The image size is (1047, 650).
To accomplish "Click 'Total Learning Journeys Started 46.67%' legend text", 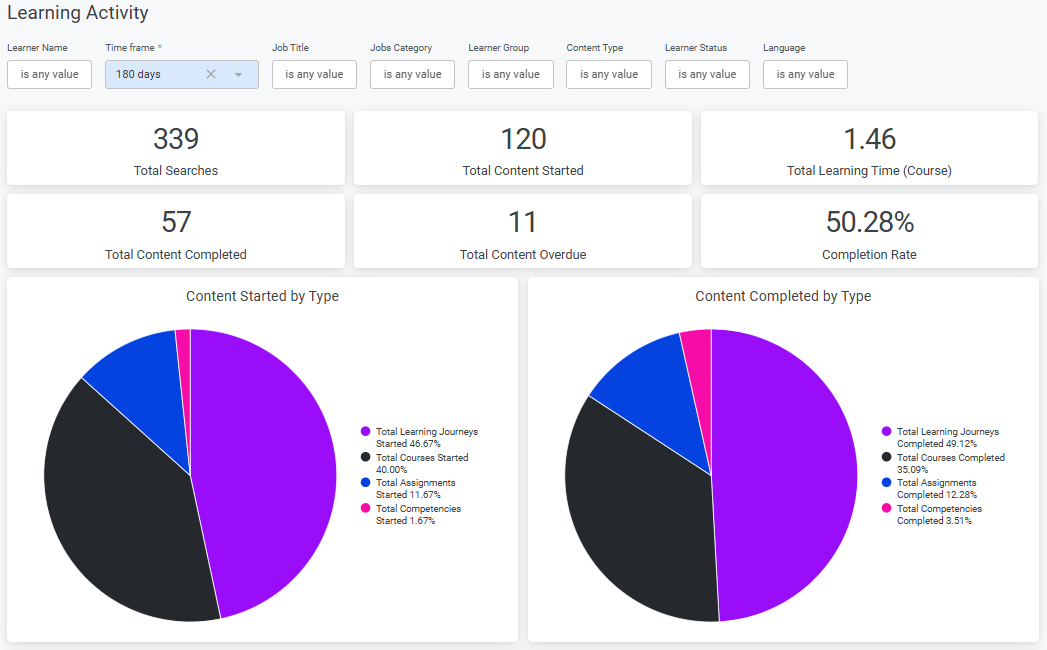I will tap(427, 438).
